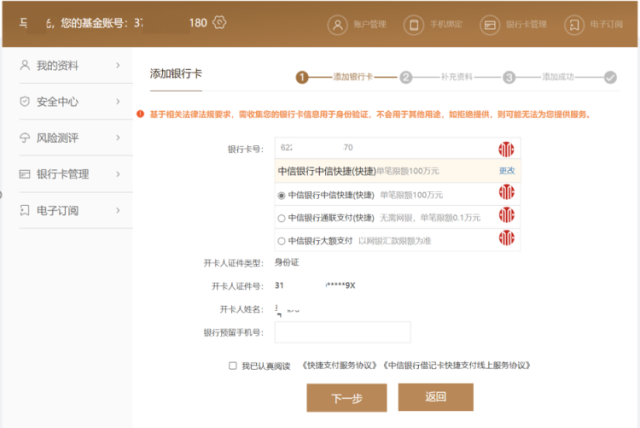Click the selected channel summary 中信银行中信快捷(快捷)

327,171
